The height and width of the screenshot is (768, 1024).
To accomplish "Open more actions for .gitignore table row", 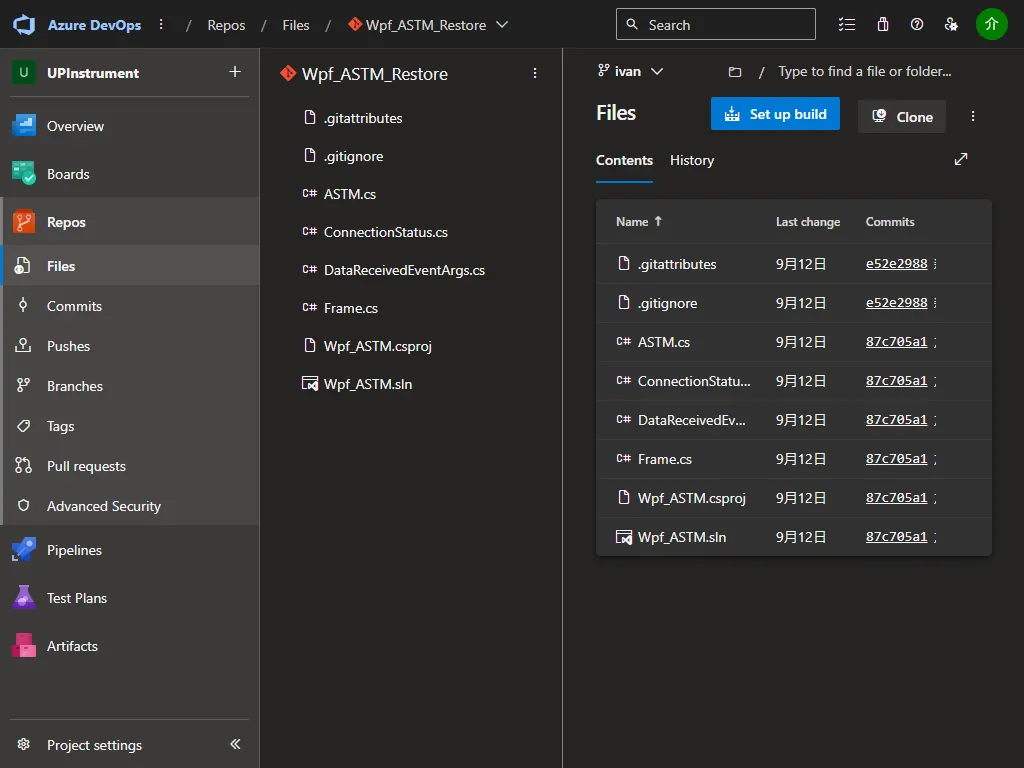I will pyautogui.click(x=935, y=302).
